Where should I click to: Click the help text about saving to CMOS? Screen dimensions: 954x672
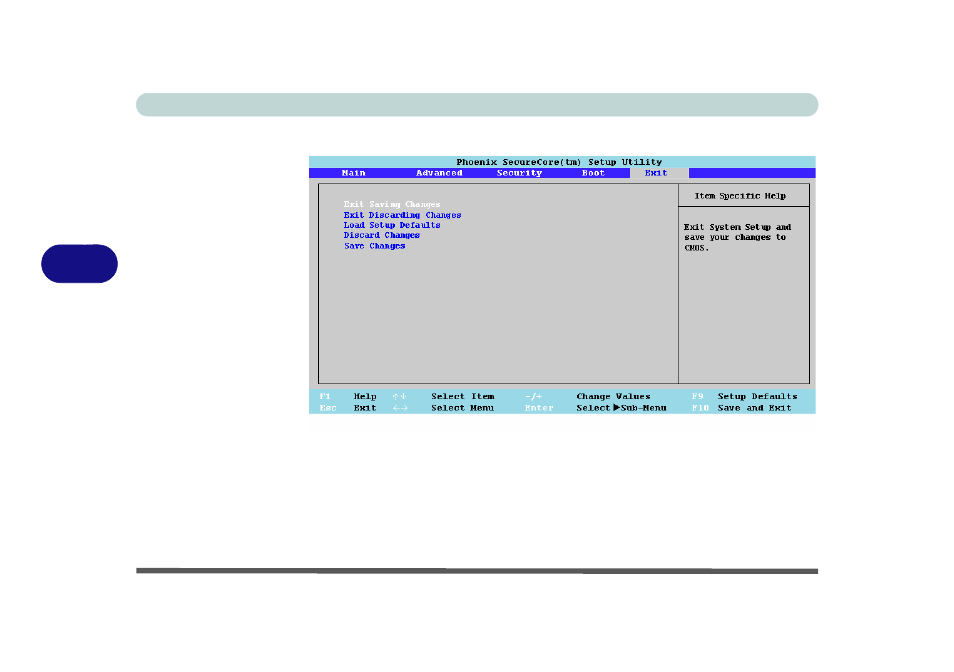[x=737, y=237]
